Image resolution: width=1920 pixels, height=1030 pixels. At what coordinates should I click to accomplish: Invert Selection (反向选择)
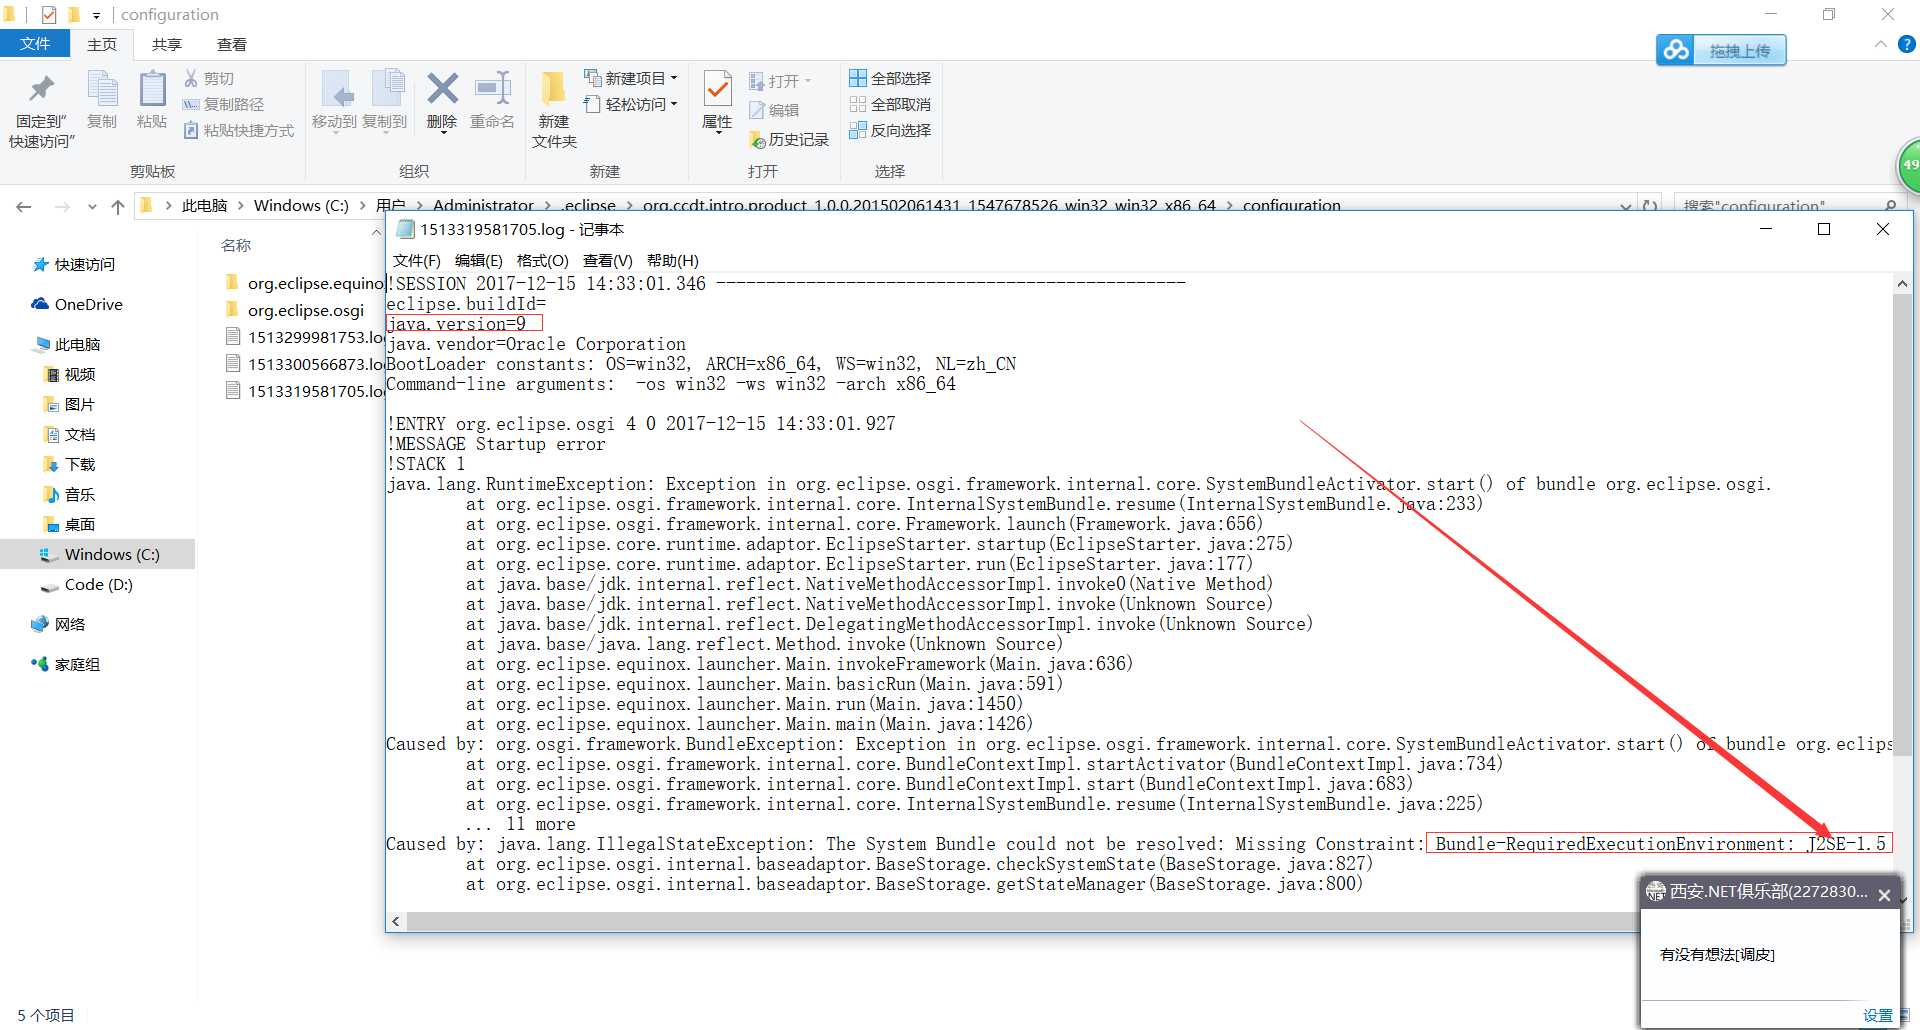click(890, 130)
